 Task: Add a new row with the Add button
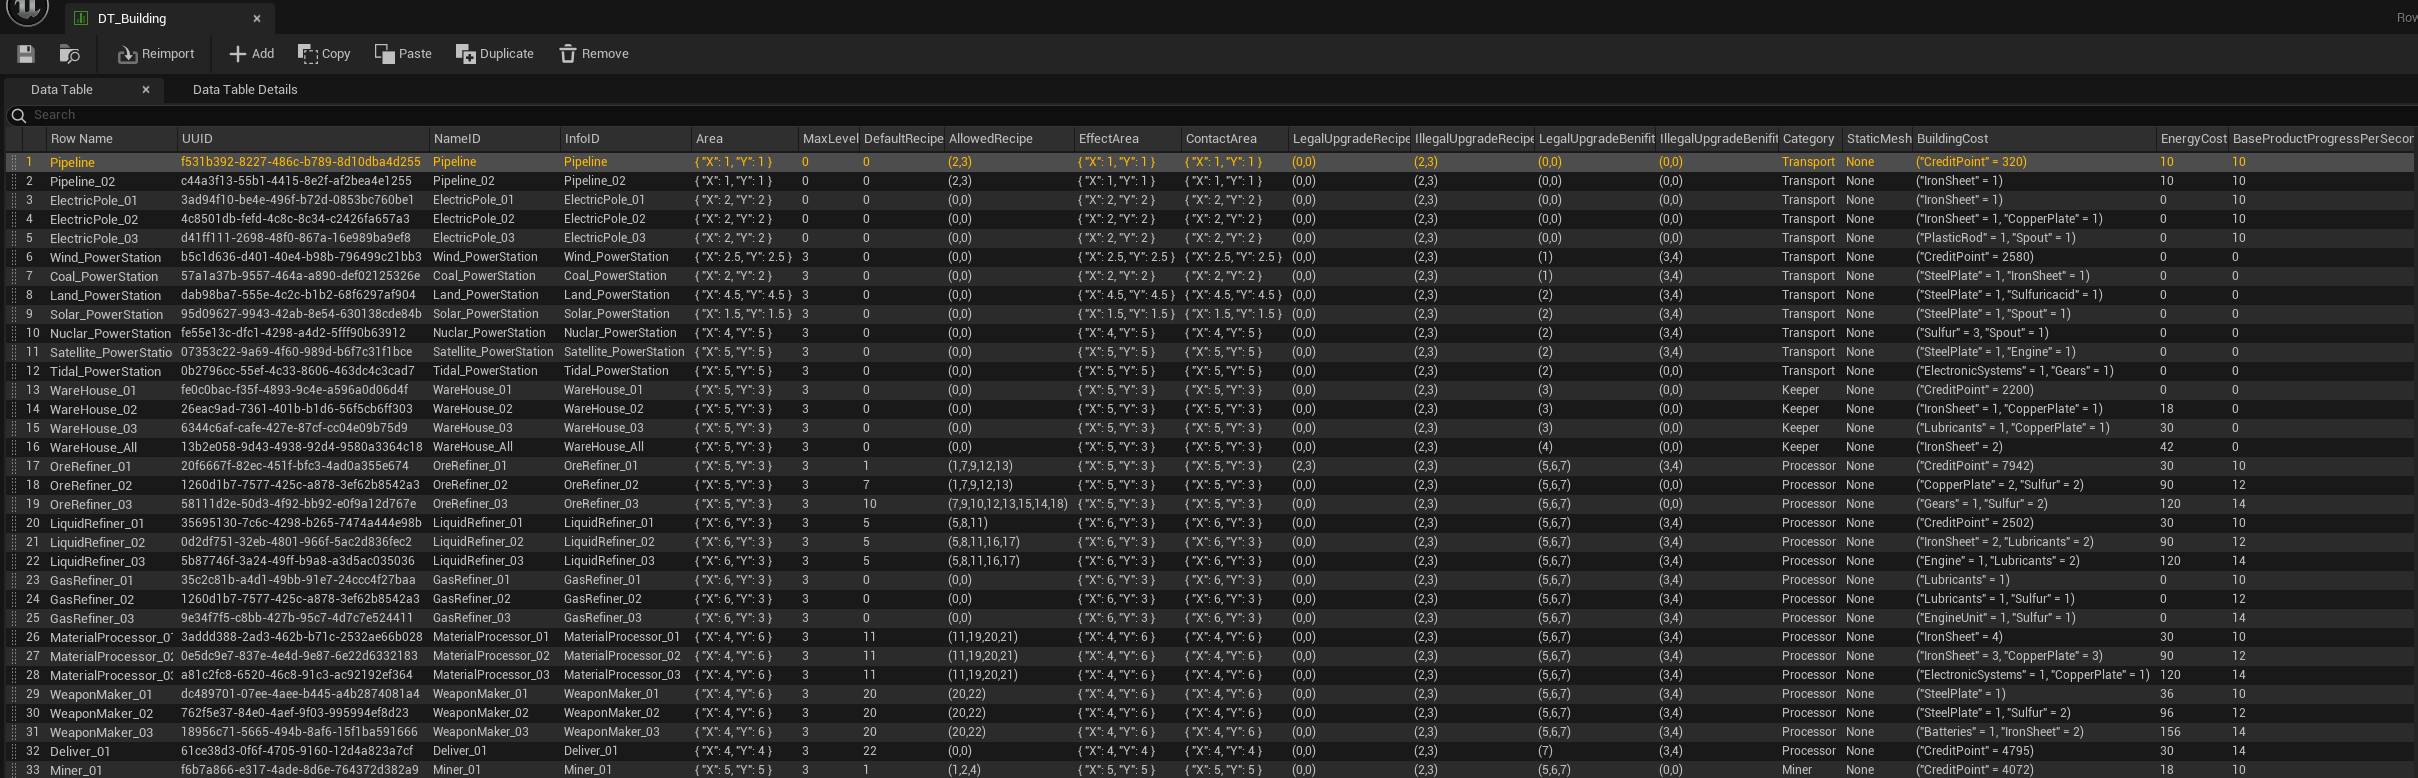[x=251, y=54]
